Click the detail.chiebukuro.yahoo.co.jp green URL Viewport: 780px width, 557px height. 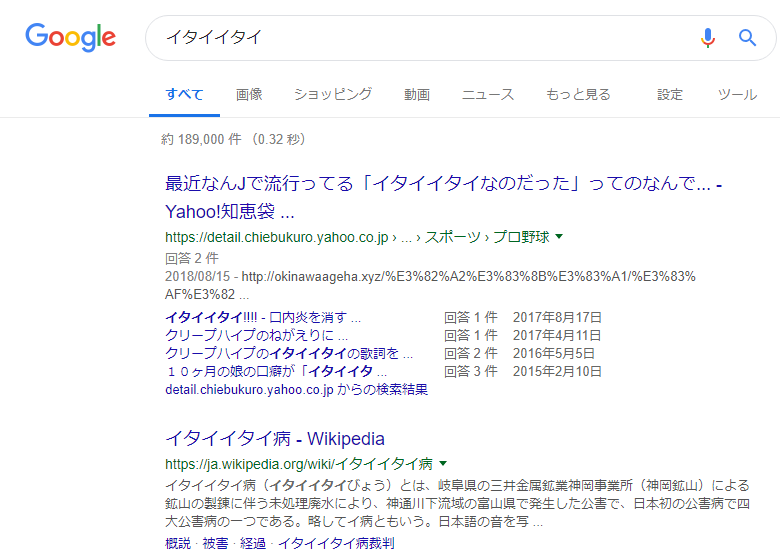[x=357, y=237]
